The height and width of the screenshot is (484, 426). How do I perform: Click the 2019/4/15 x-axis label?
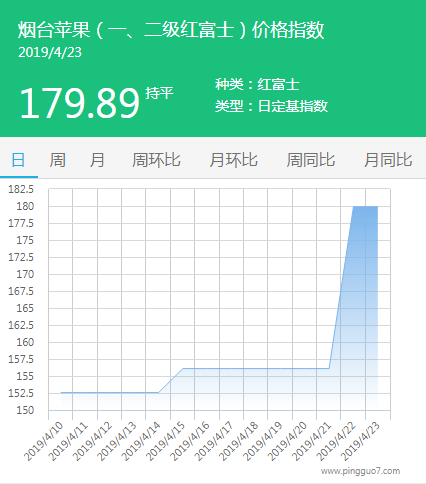point(166,441)
